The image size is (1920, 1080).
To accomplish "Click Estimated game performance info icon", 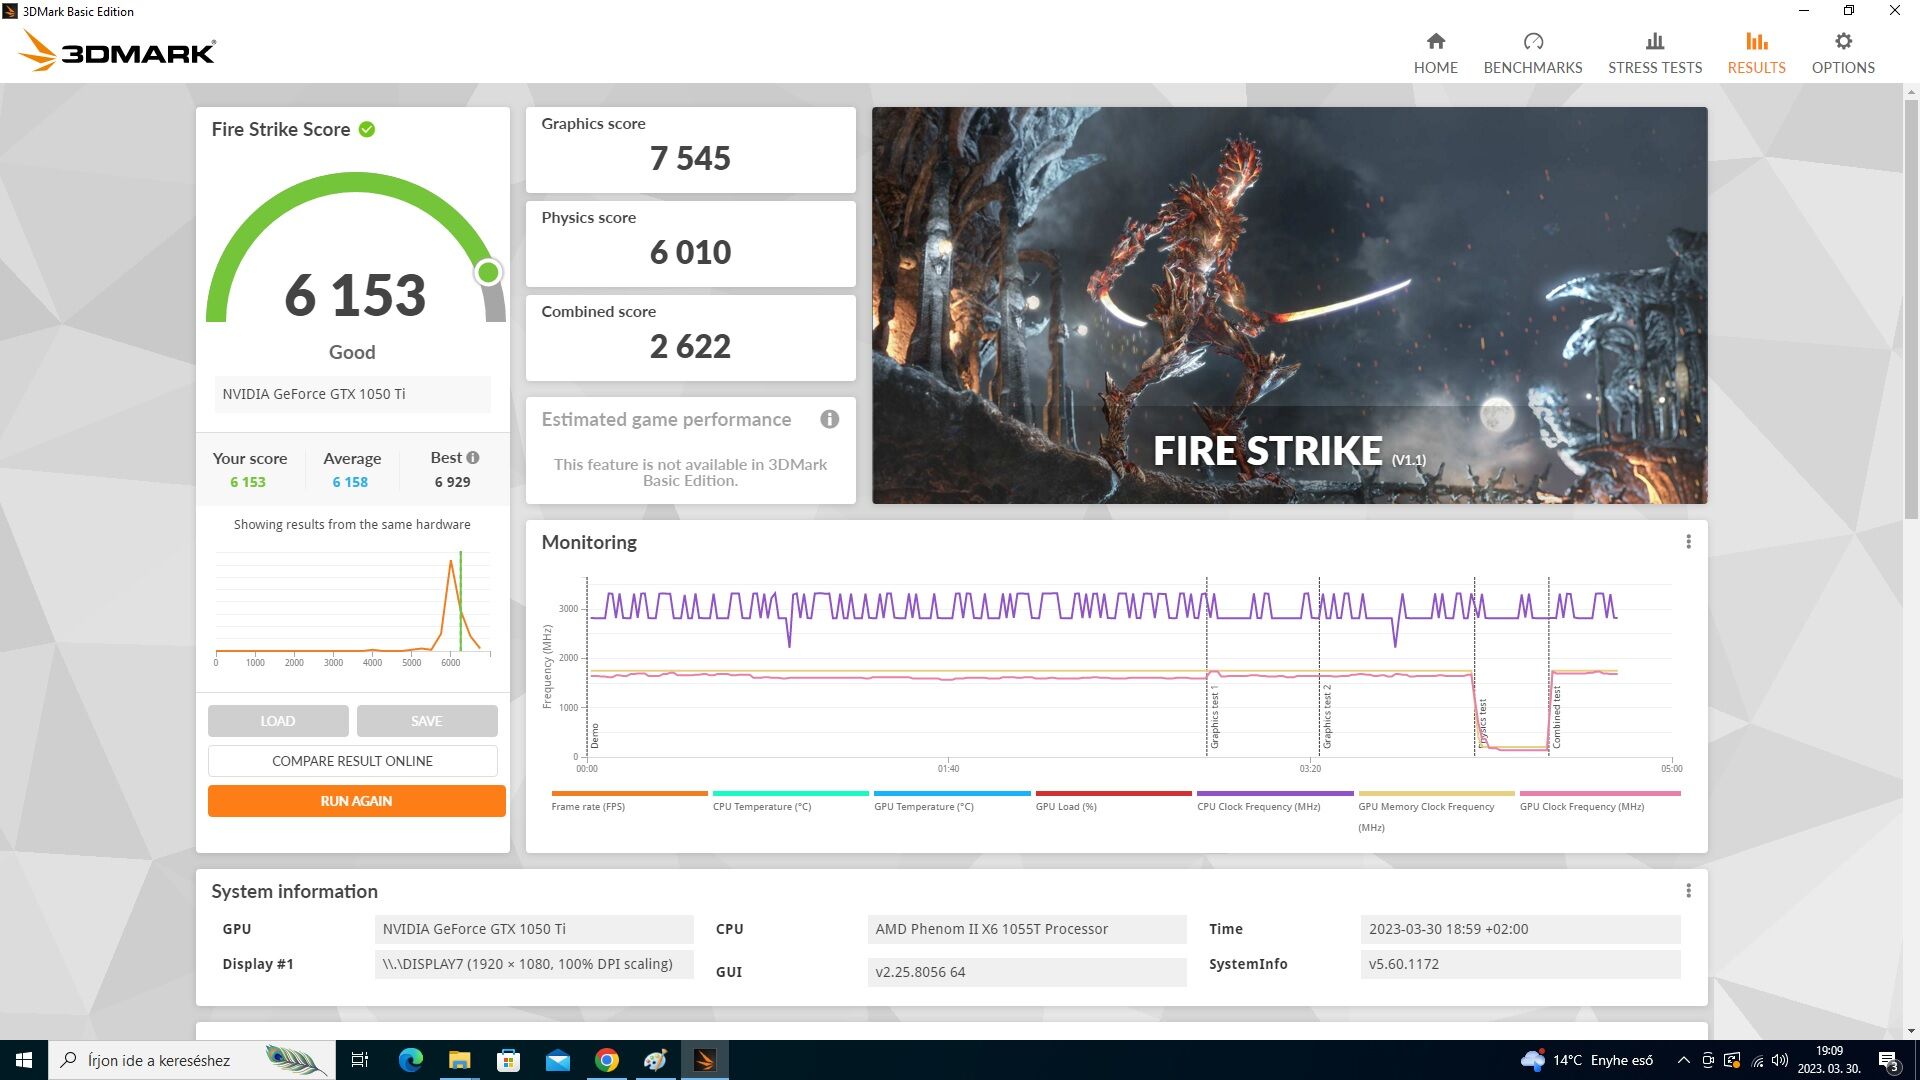I will [829, 419].
